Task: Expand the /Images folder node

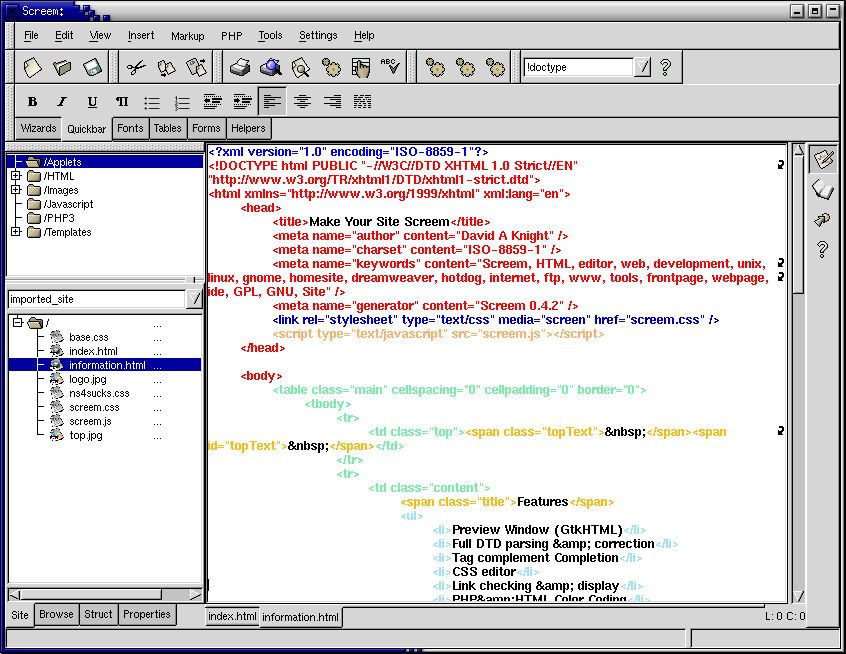Action: click(16, 190)
